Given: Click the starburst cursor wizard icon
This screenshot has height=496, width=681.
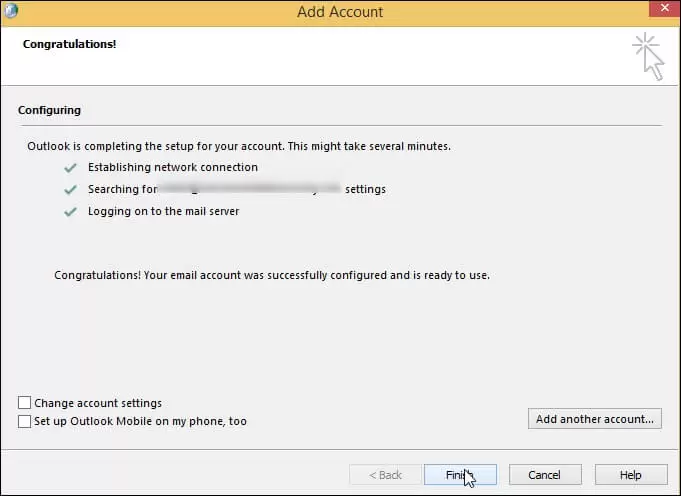Looking at the screenshot, I should click(648, 56).
